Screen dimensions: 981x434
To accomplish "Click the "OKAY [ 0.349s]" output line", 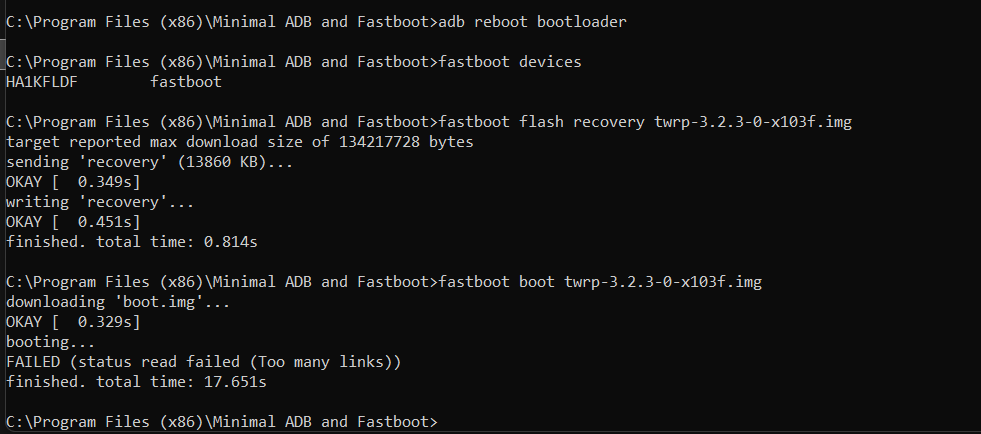I will (x=73, y=182).
